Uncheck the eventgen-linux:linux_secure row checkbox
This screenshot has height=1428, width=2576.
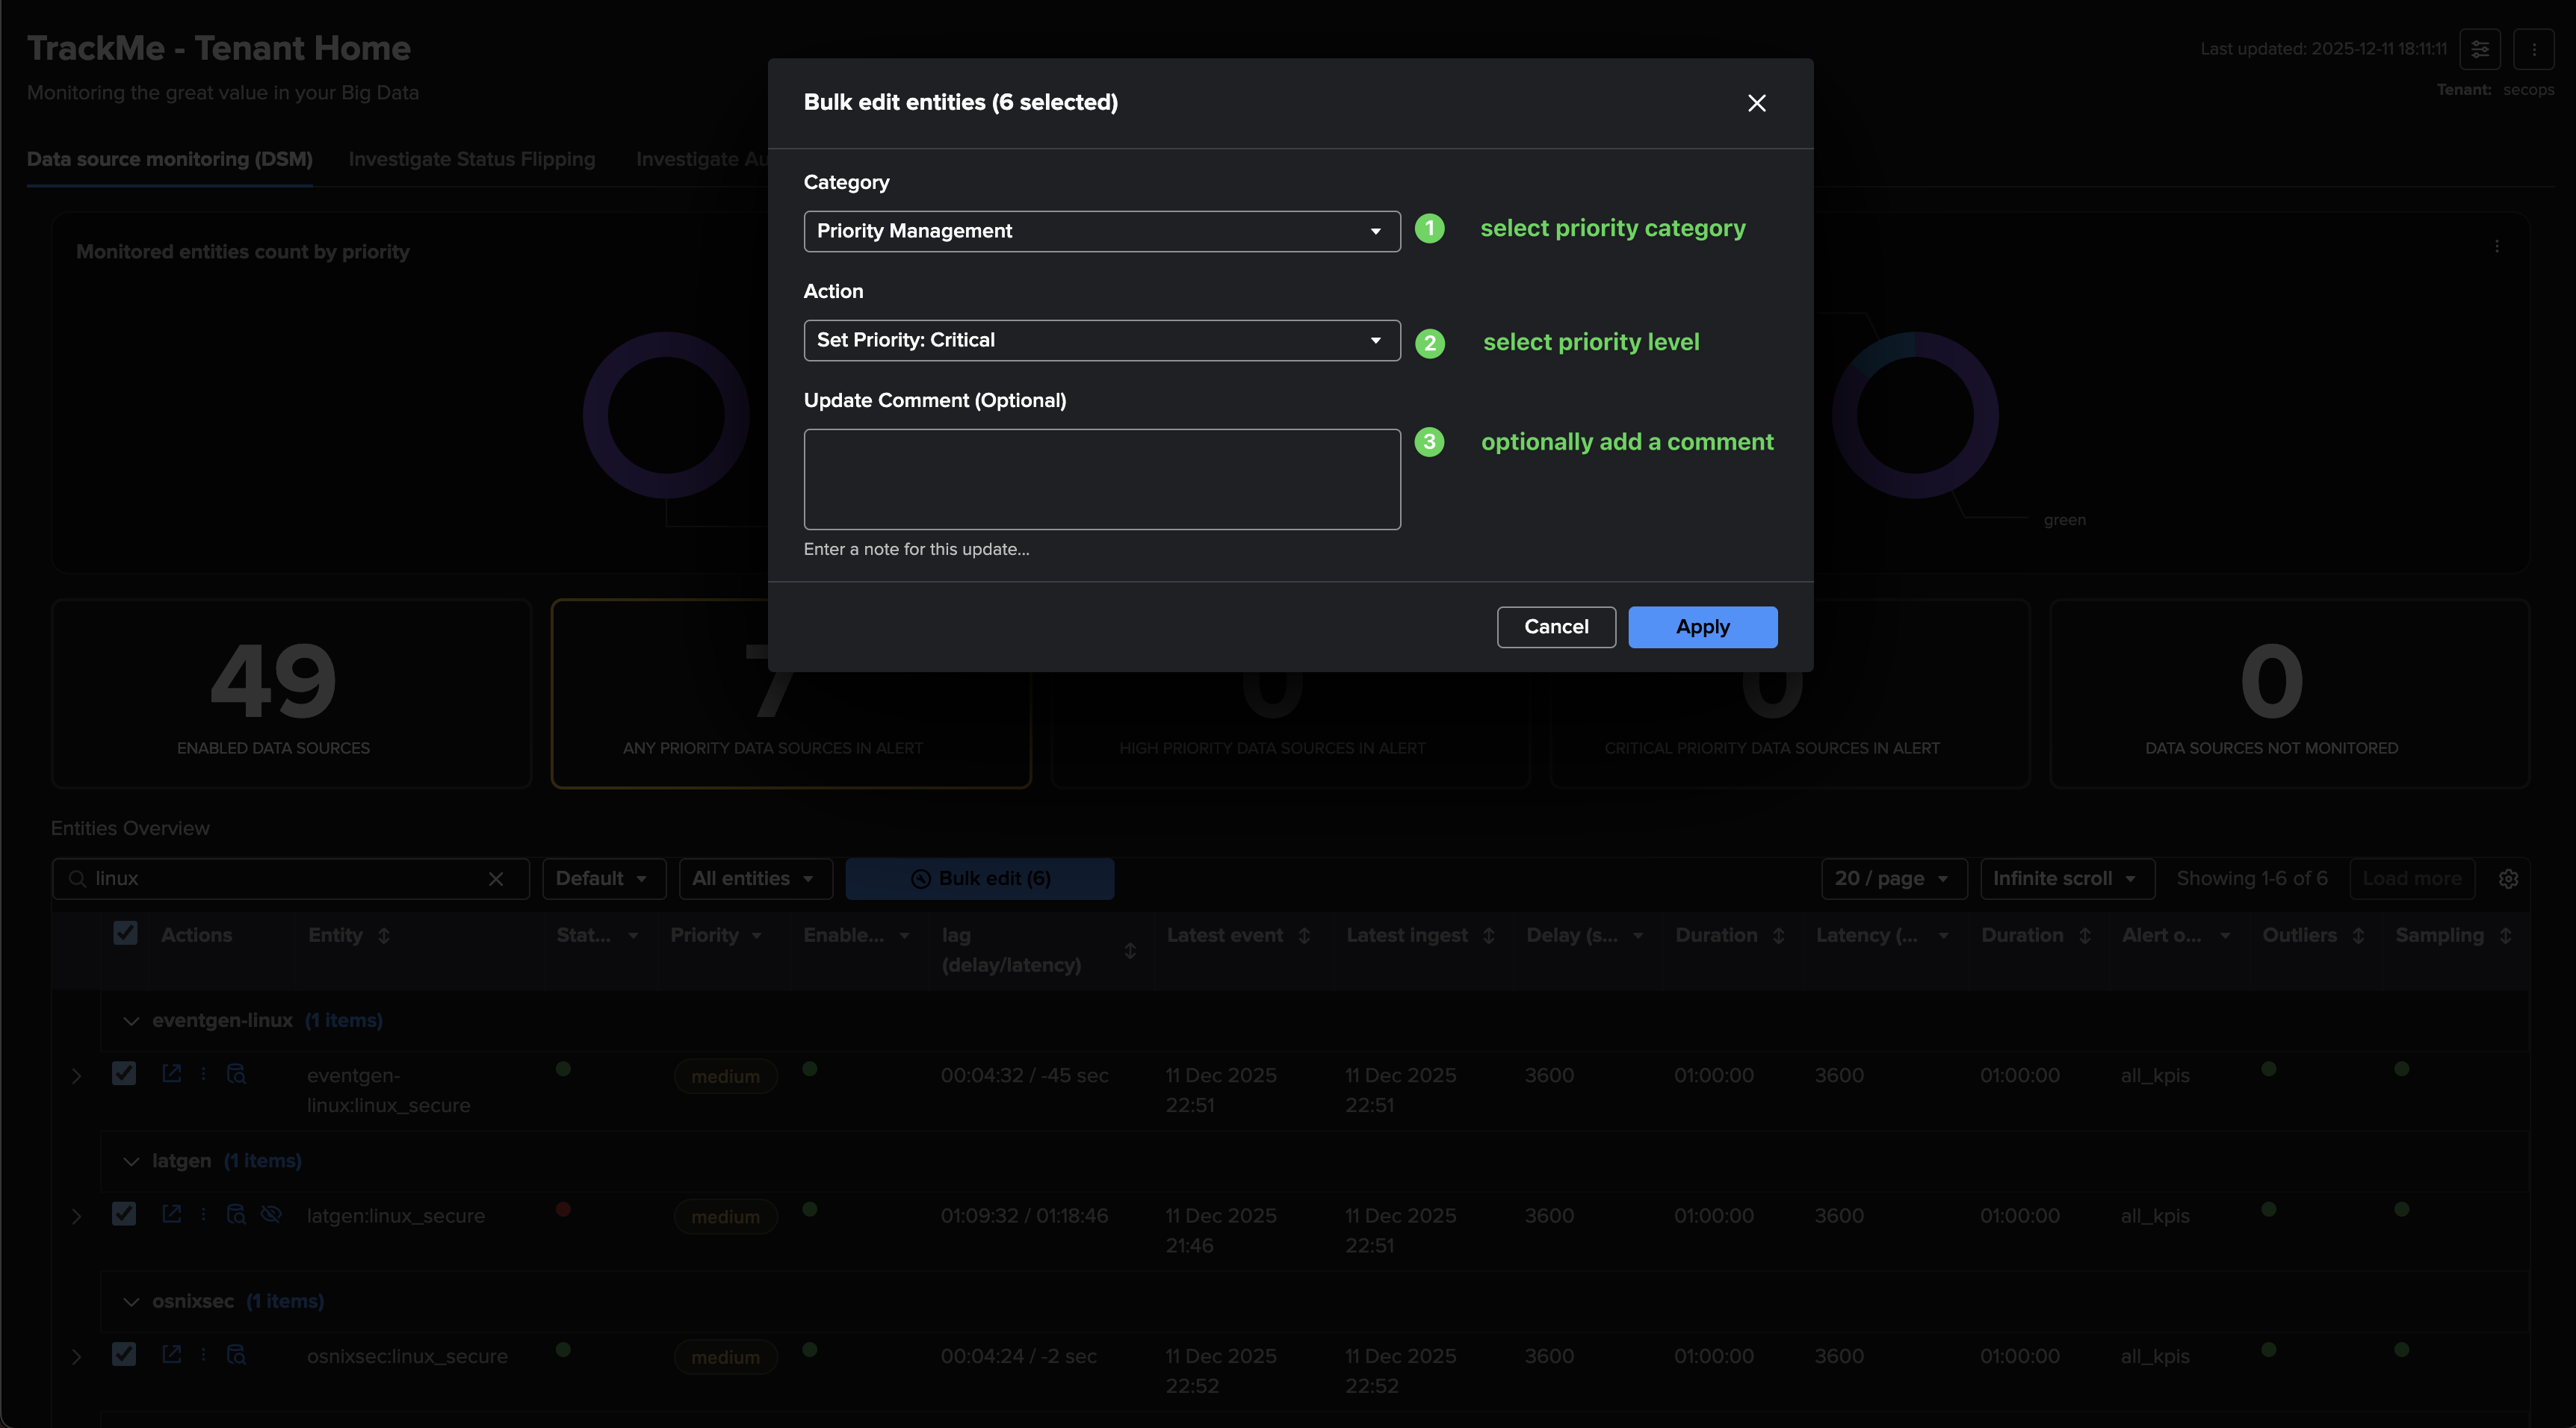pos(124,1073)
